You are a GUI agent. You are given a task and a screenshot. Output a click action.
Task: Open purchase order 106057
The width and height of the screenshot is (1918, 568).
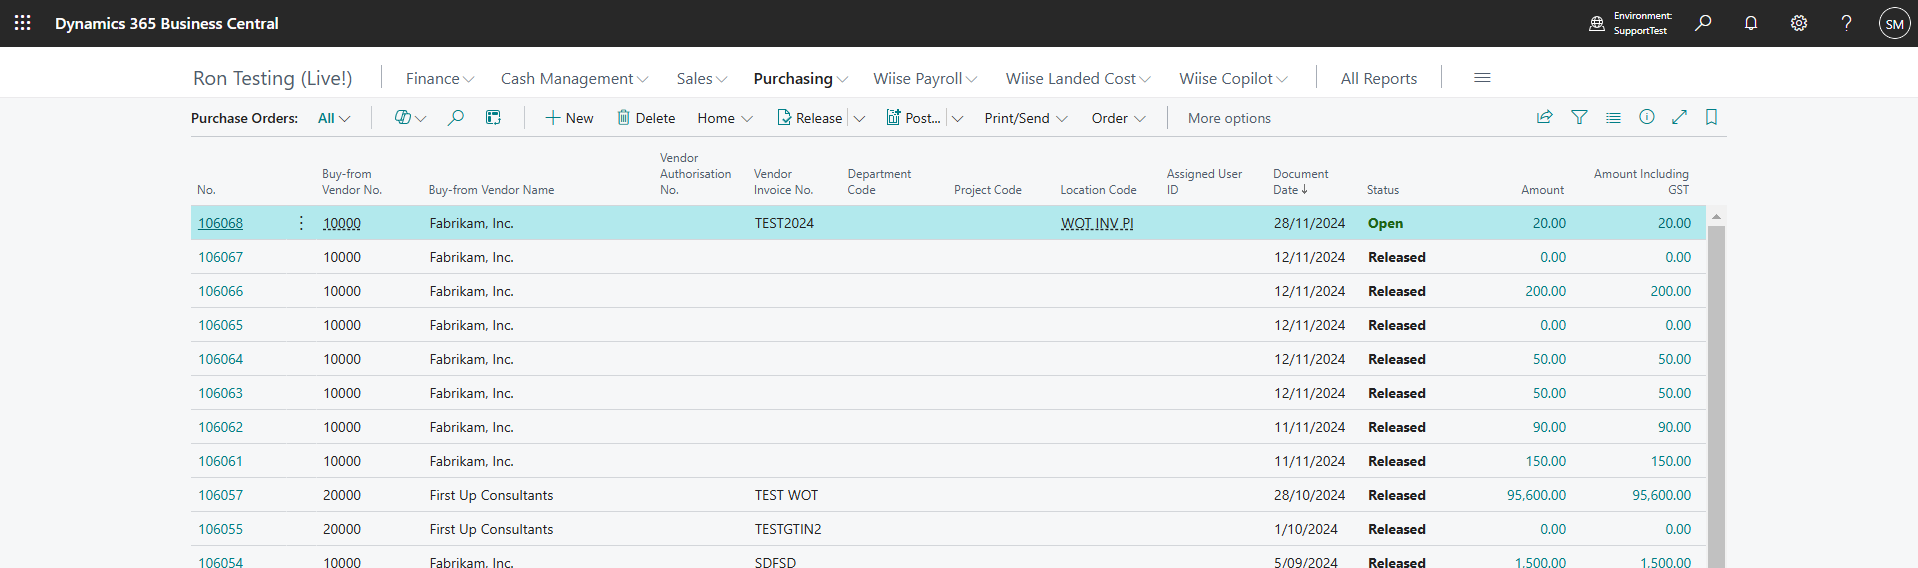pyautogui.click(x=220, y=495)
